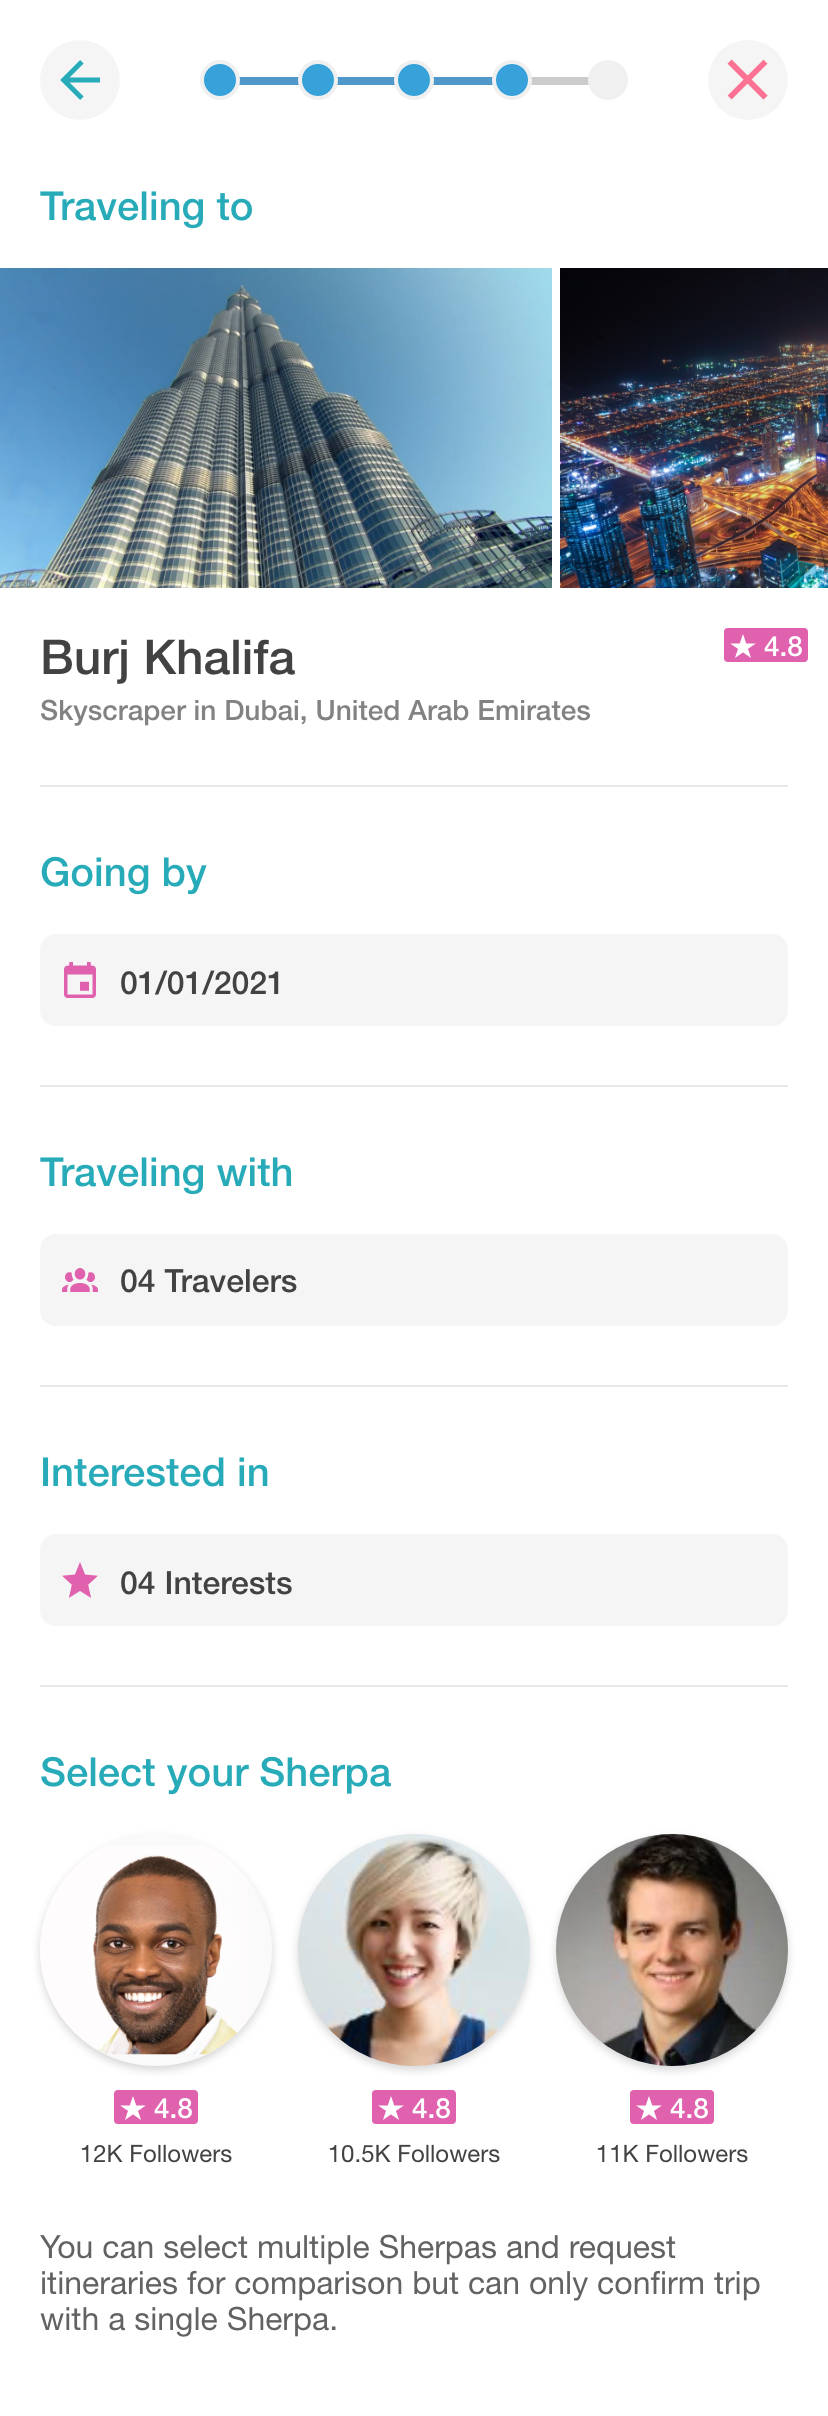Open the Burj Khalifa daytime photo
Image resolution: width=828 pixels, height=2416 pixels.
[276, 428]
